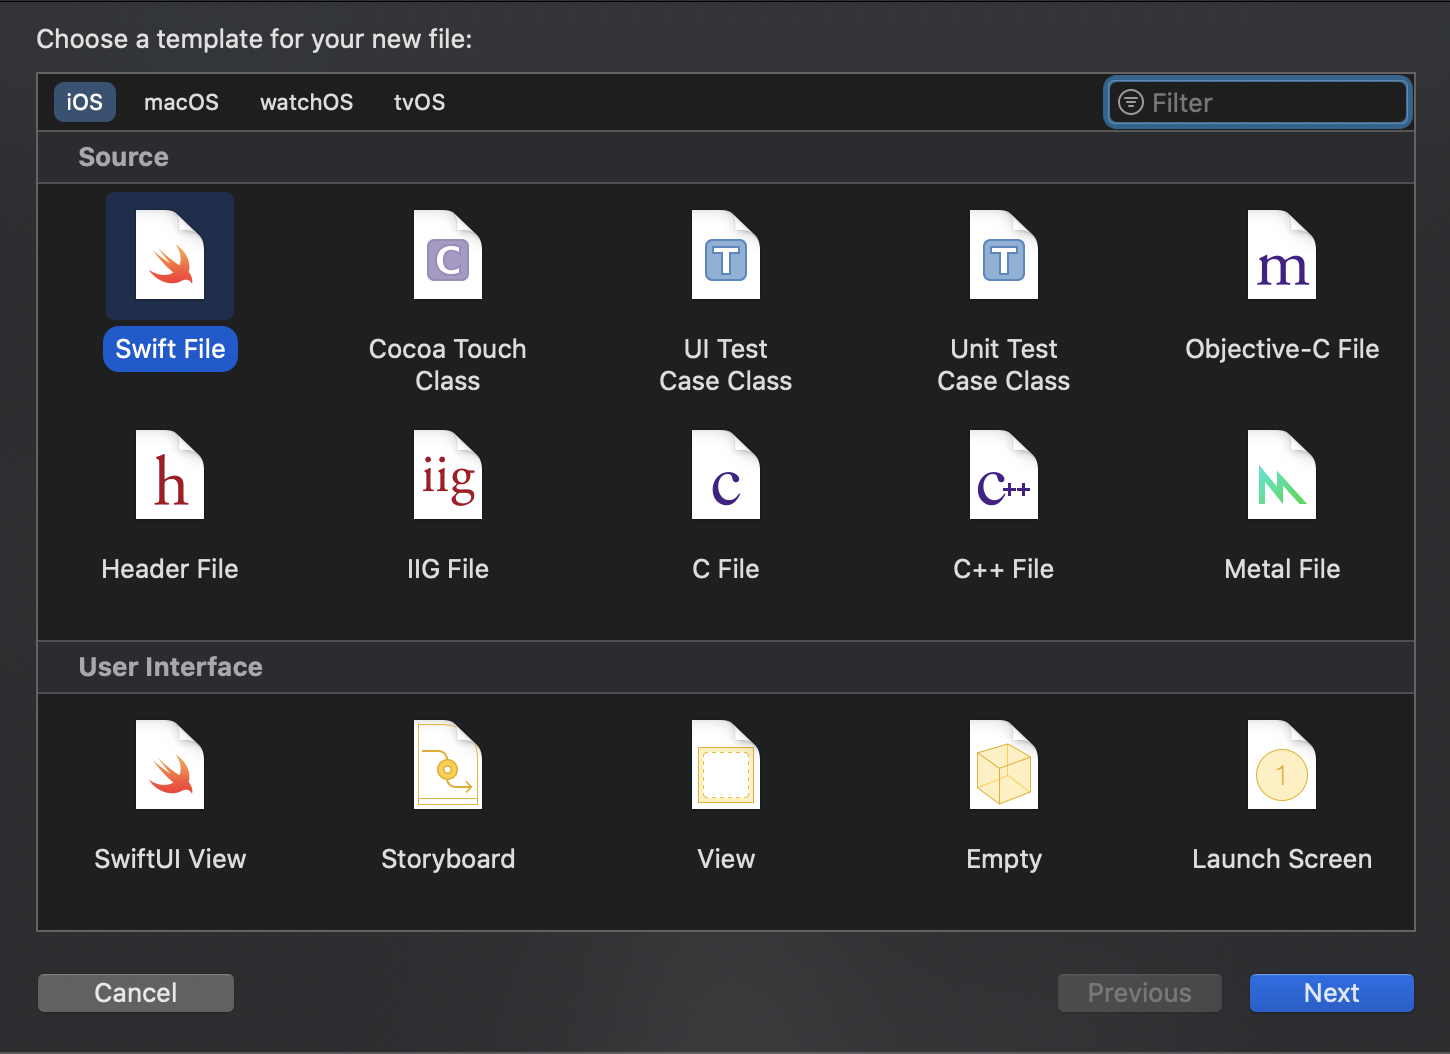Switch to the macOS tab

pos(181,102)
